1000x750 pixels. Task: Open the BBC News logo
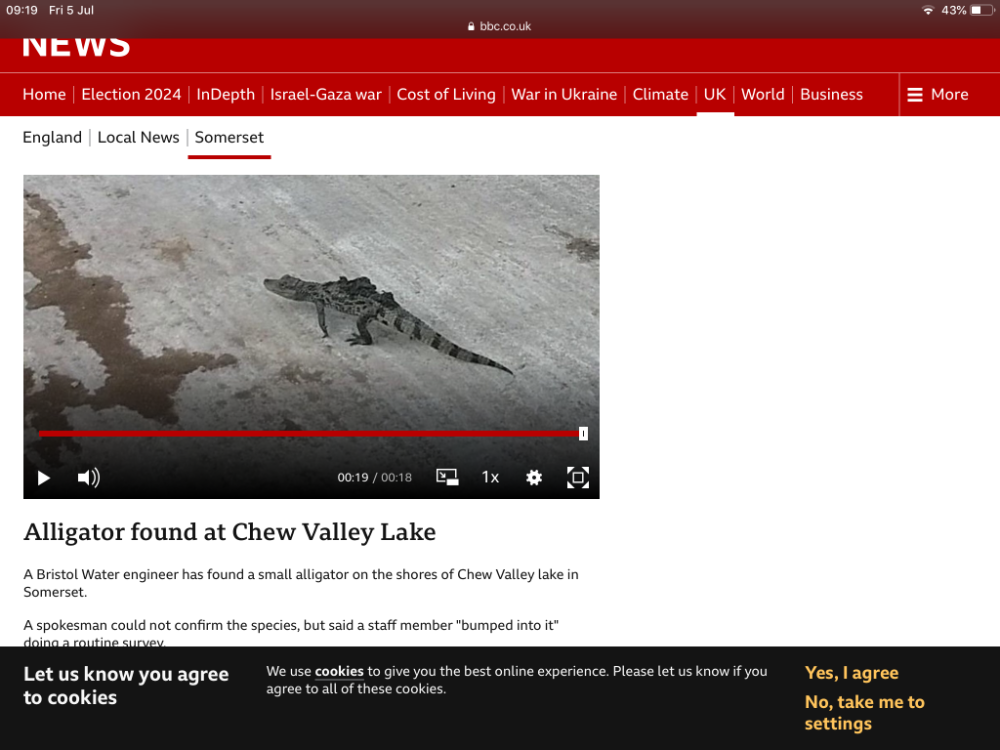click(x=76, y=47)
